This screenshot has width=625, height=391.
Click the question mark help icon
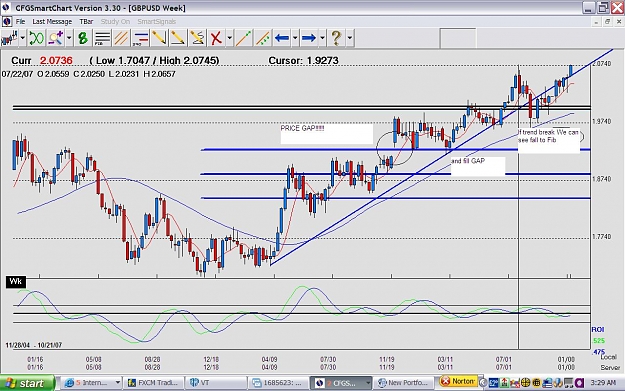[x=336, y=38]
